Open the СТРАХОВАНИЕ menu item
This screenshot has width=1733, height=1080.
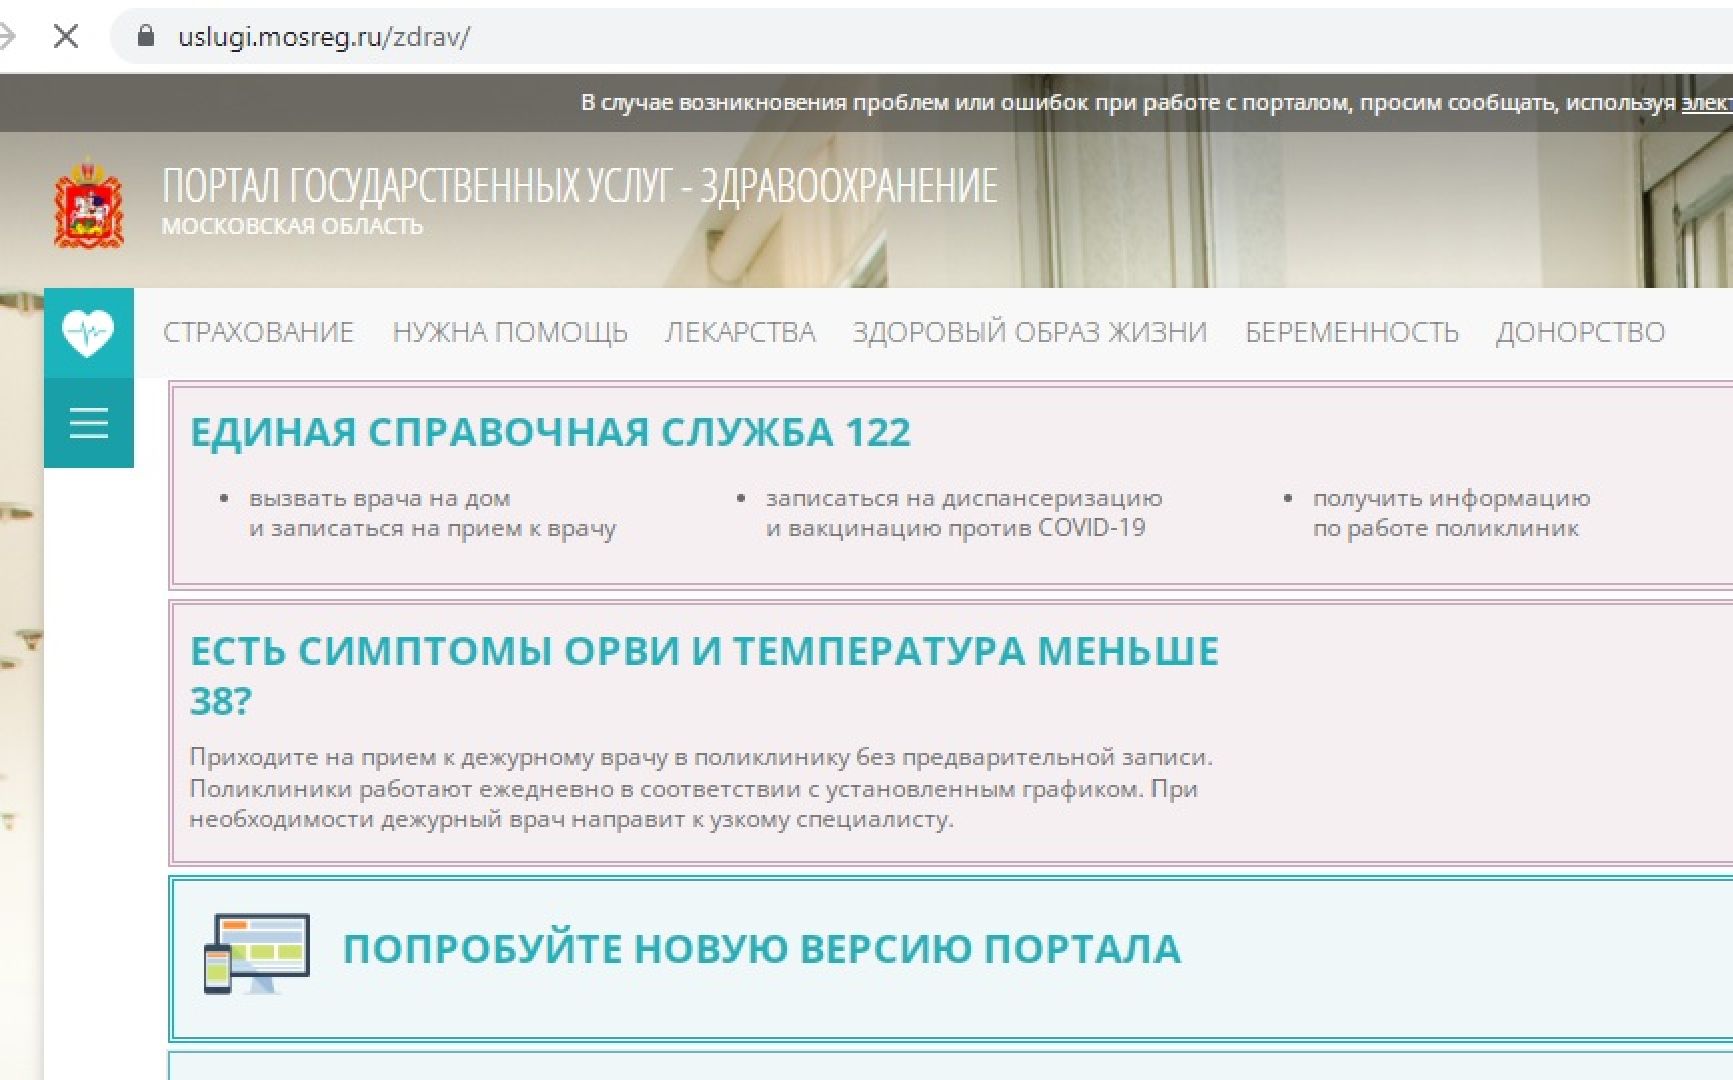(258, 332)
